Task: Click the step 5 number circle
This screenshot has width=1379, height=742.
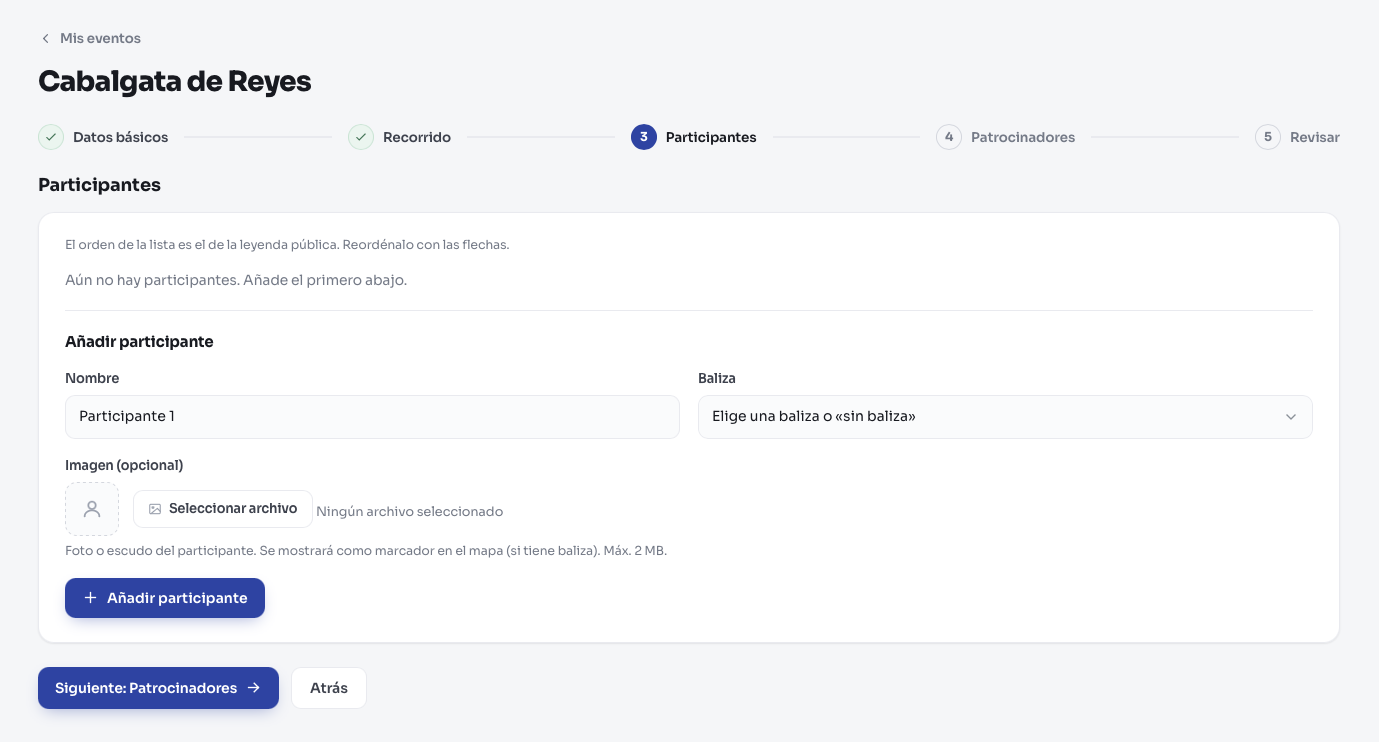Action: (1268, 137)
